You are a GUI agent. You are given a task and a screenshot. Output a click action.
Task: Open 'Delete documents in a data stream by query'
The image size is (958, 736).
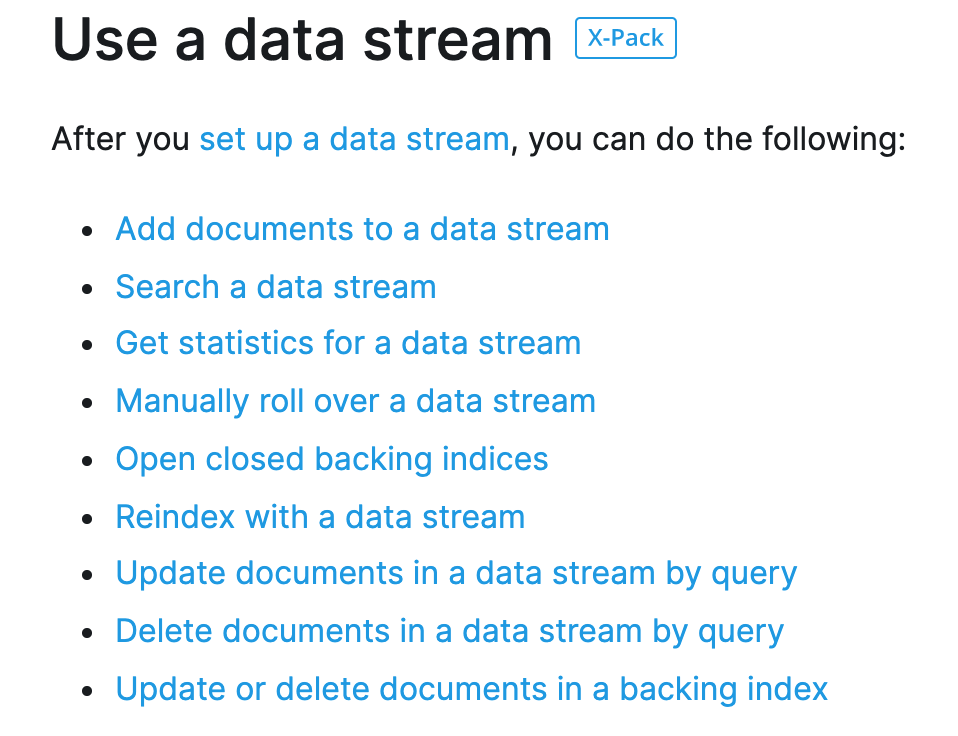450,632
